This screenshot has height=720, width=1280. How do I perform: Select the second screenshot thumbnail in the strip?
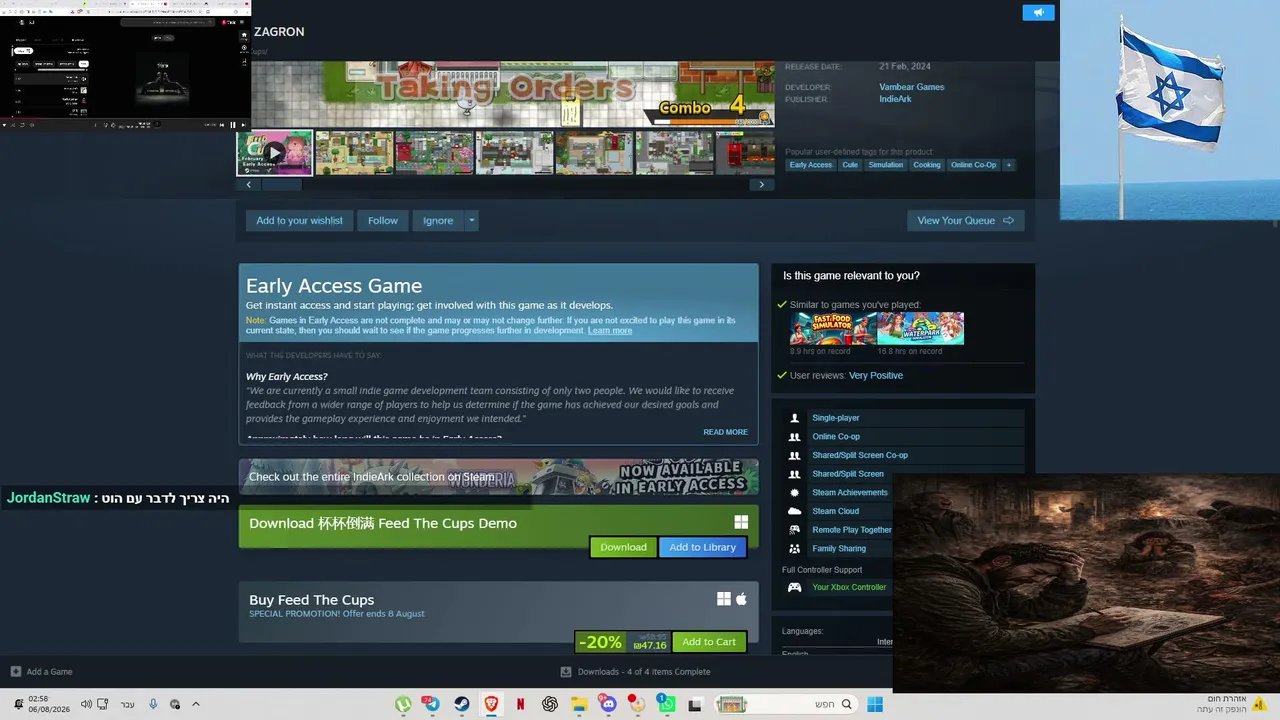pyautogui.click(x=354, y=153)
